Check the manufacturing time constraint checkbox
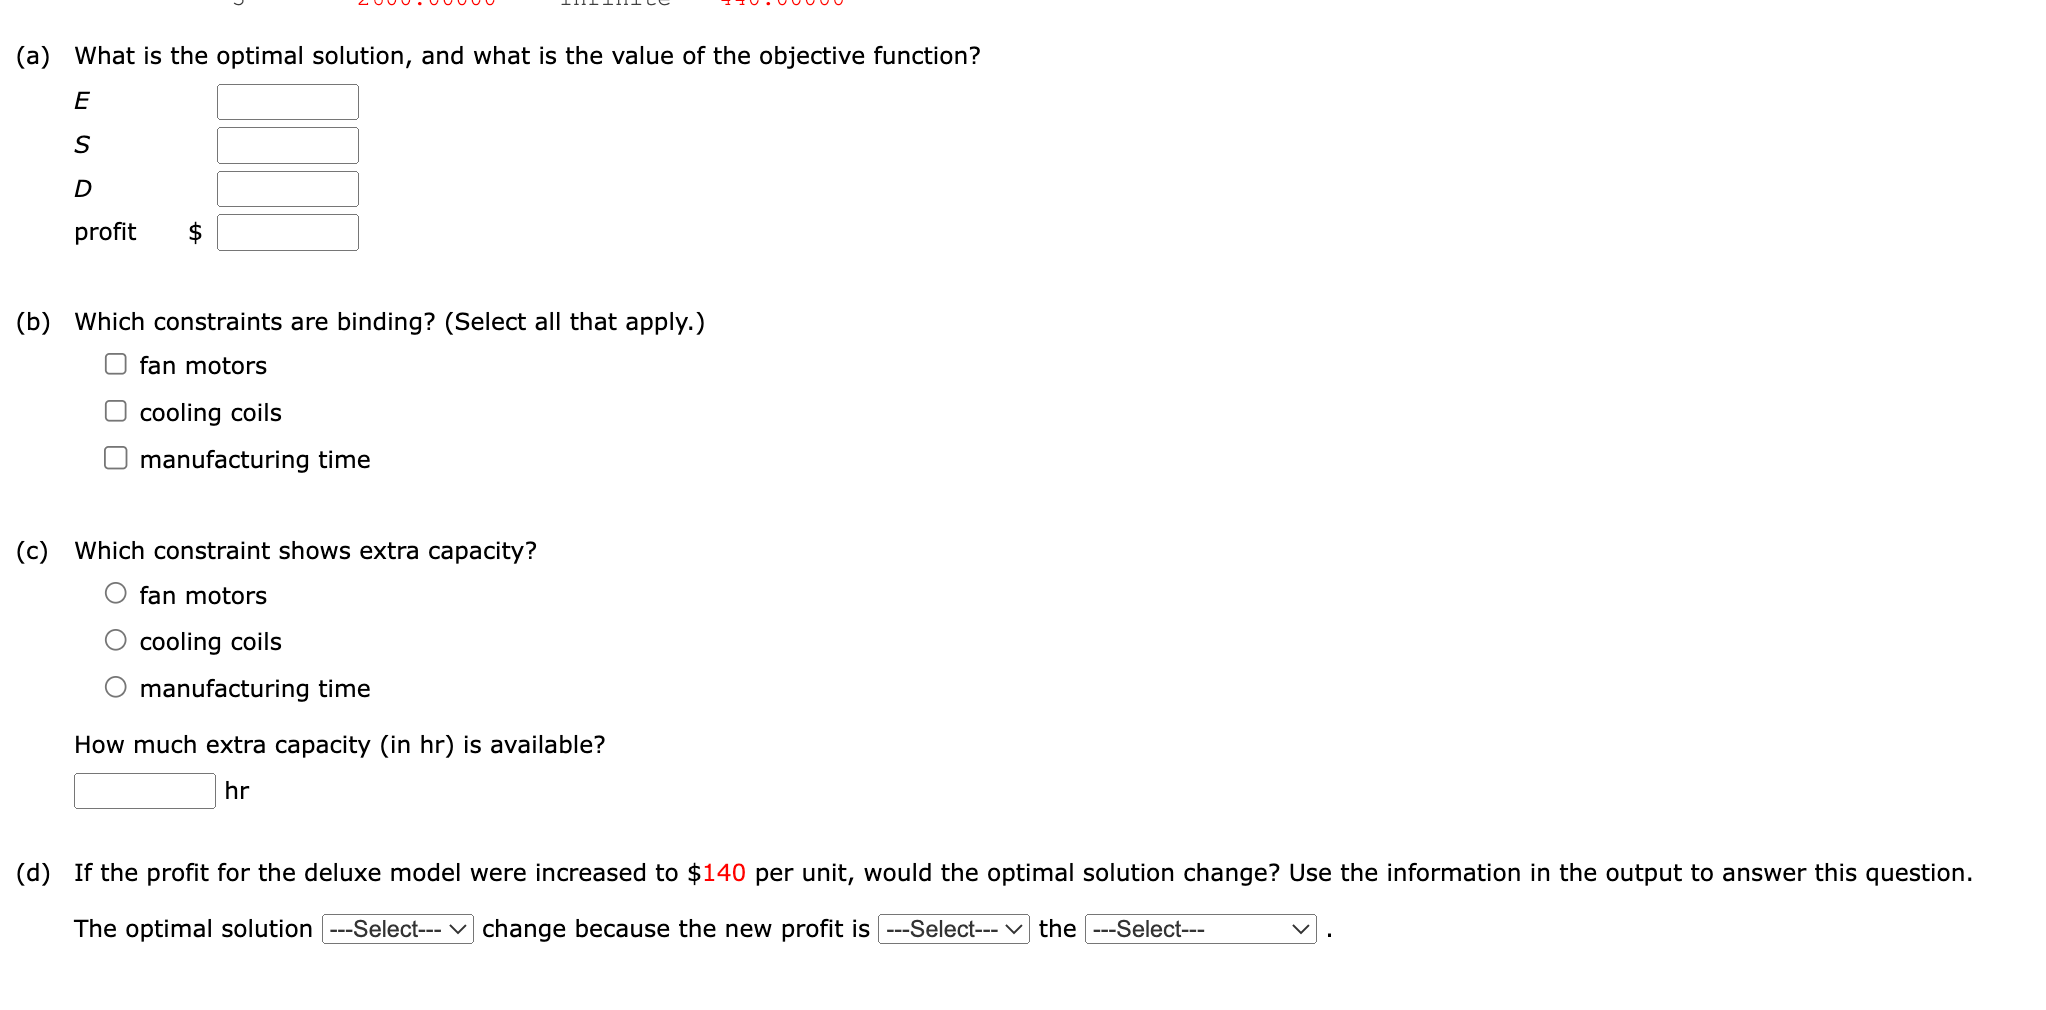The width and height of the screenshot is (2046, 1010). click(115, 456)
